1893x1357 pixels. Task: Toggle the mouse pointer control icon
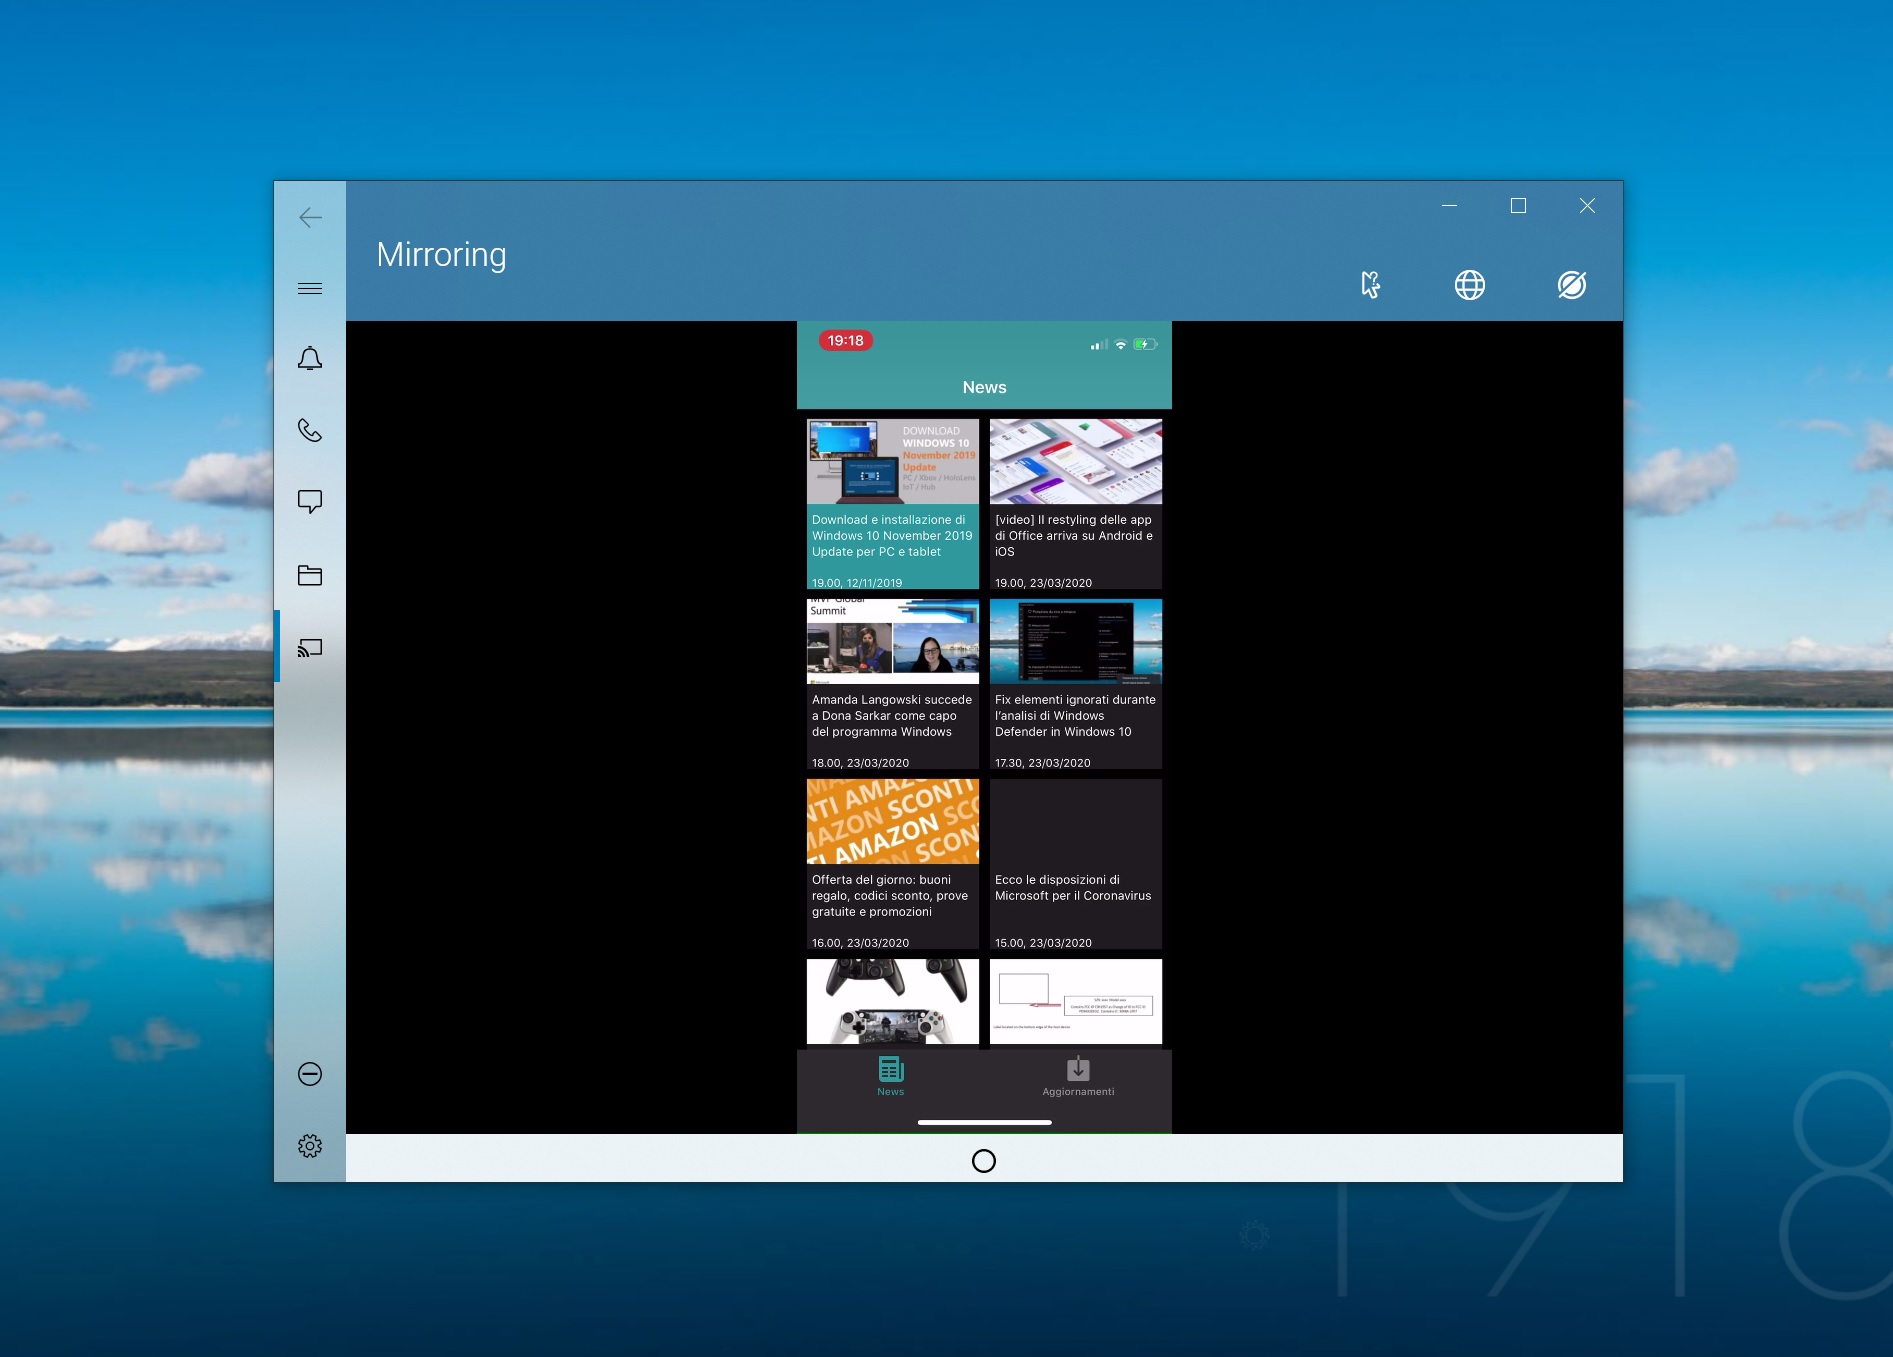1370,285
